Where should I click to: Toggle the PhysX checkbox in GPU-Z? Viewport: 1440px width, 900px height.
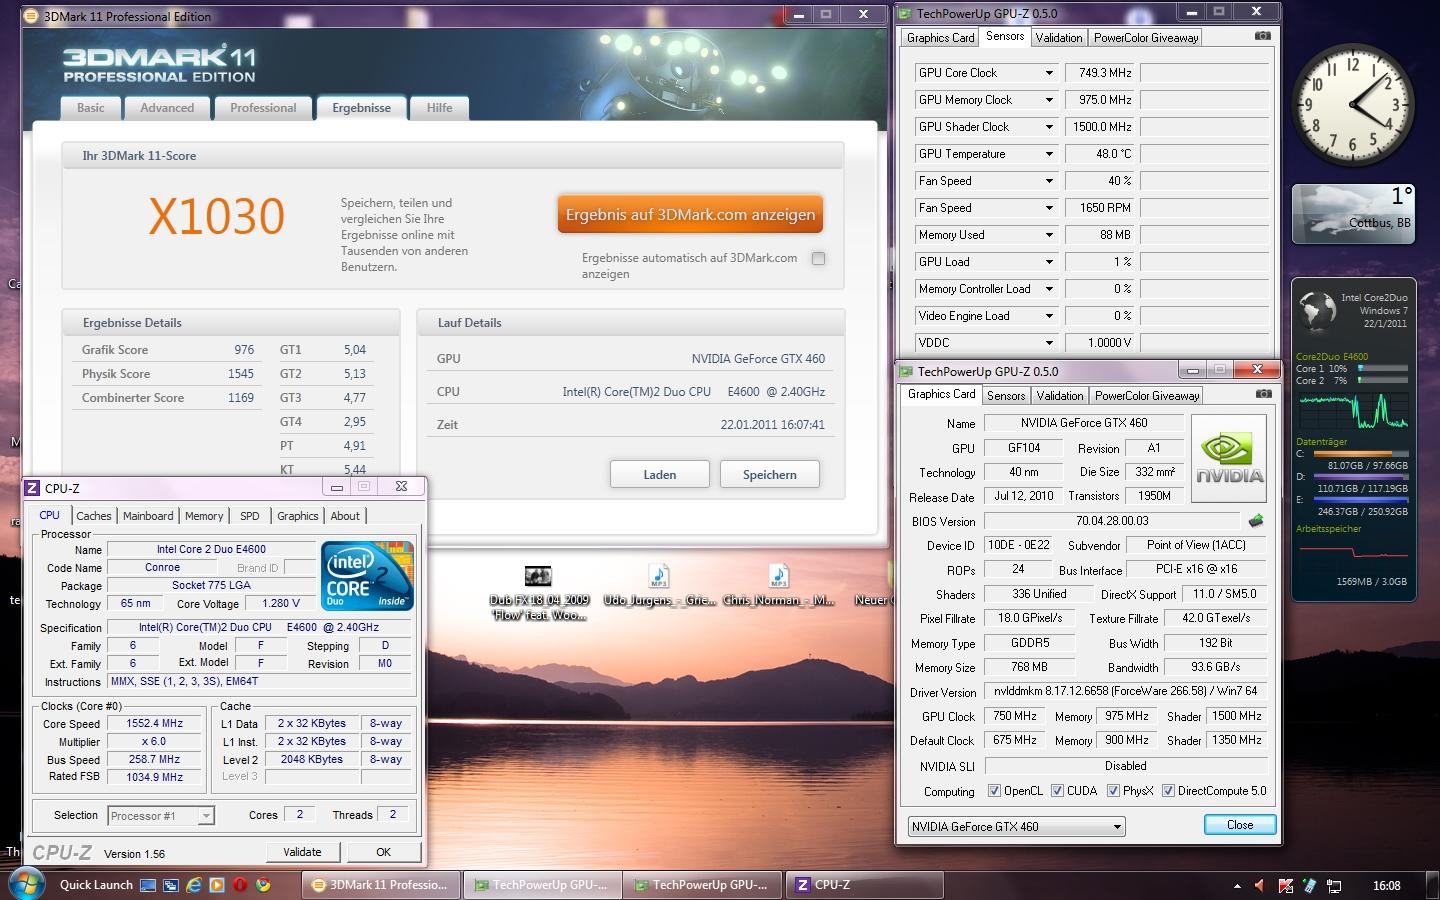pyautogui.click(x=1113, y=790)
